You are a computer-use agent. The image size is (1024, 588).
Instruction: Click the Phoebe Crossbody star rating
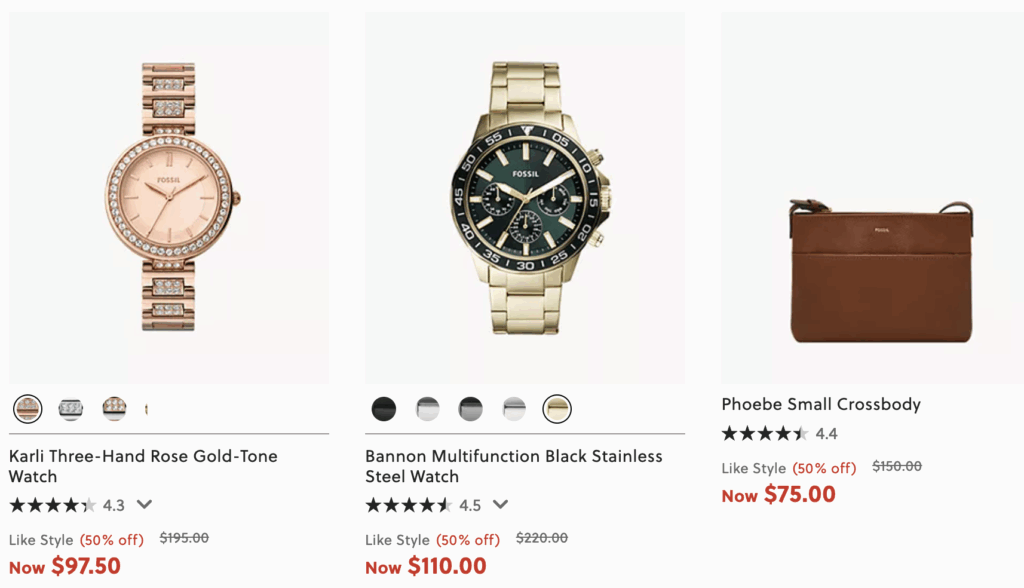pyautogui.click(x=765, y=434)
